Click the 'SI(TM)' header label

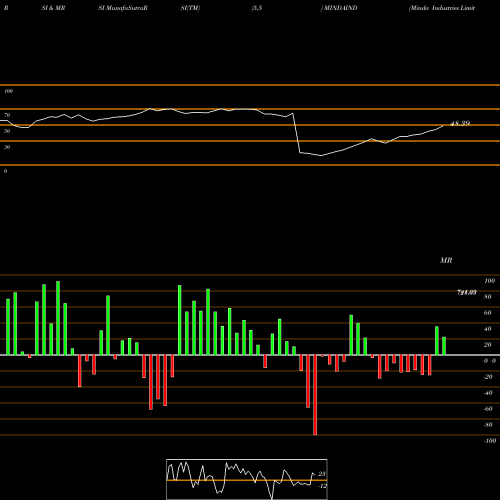tap(190, 8)
